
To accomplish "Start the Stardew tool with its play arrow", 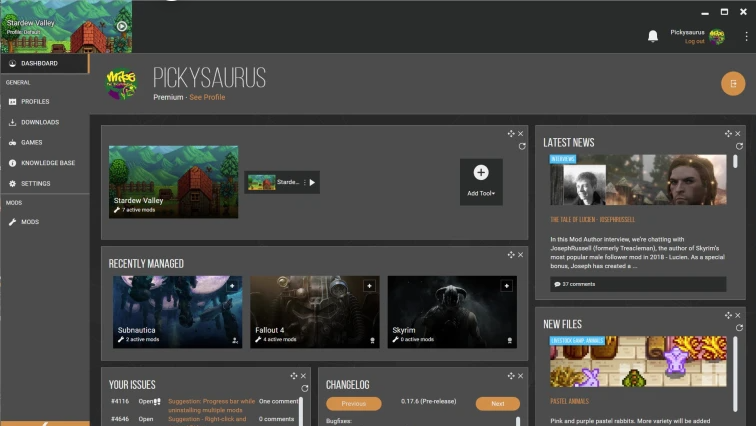I will (312, 182).
